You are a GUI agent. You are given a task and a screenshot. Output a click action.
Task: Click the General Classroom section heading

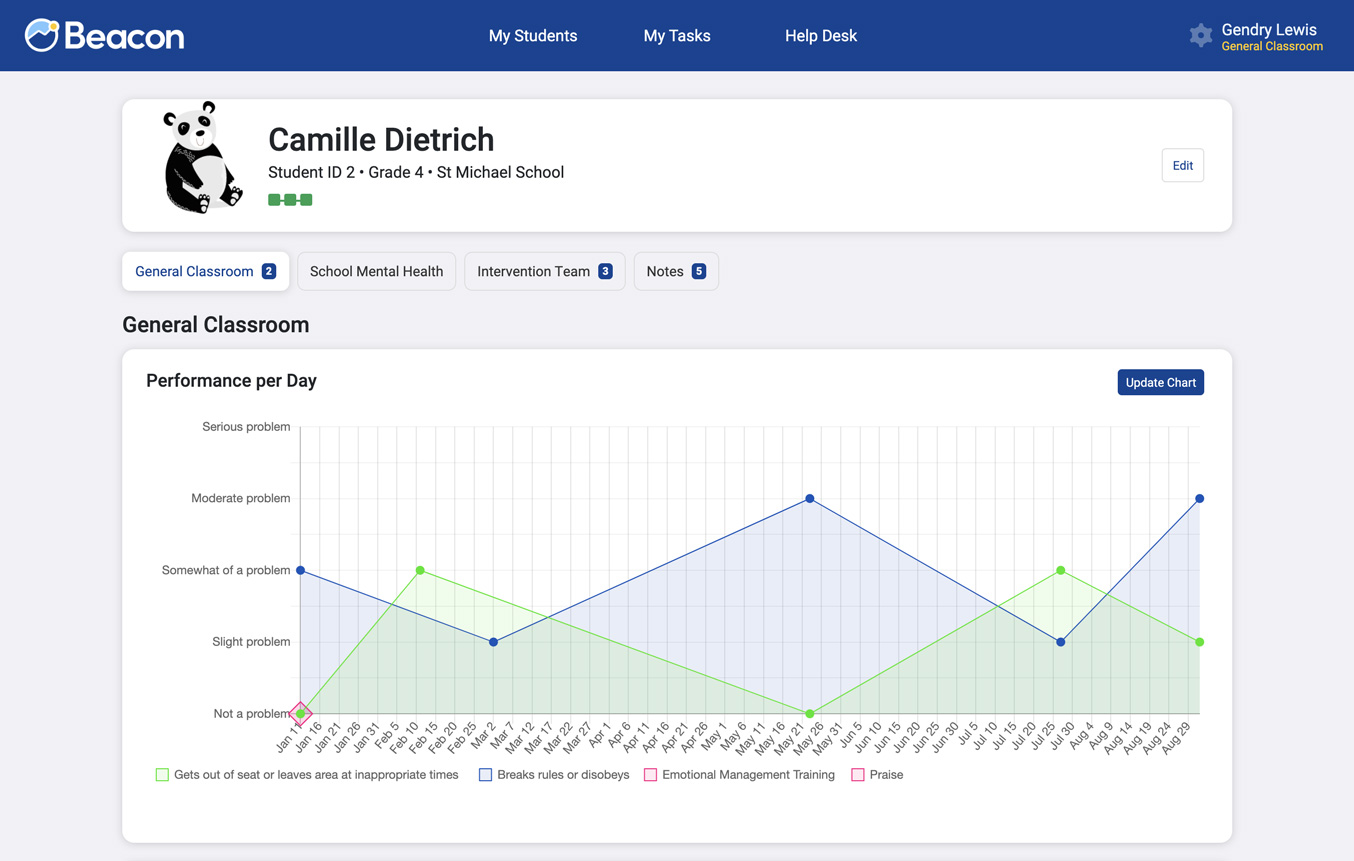[x=216, y=325]
